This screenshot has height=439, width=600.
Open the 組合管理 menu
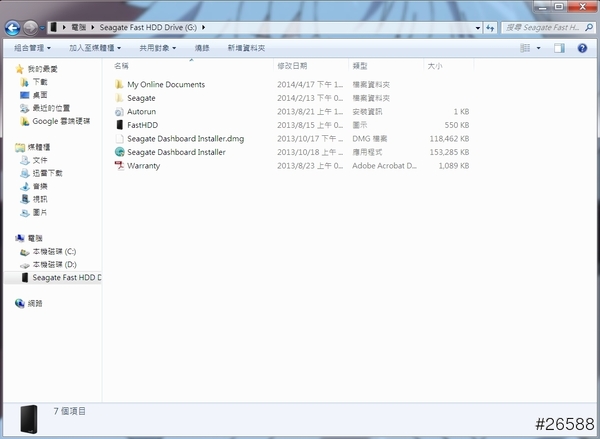[32, 48]
